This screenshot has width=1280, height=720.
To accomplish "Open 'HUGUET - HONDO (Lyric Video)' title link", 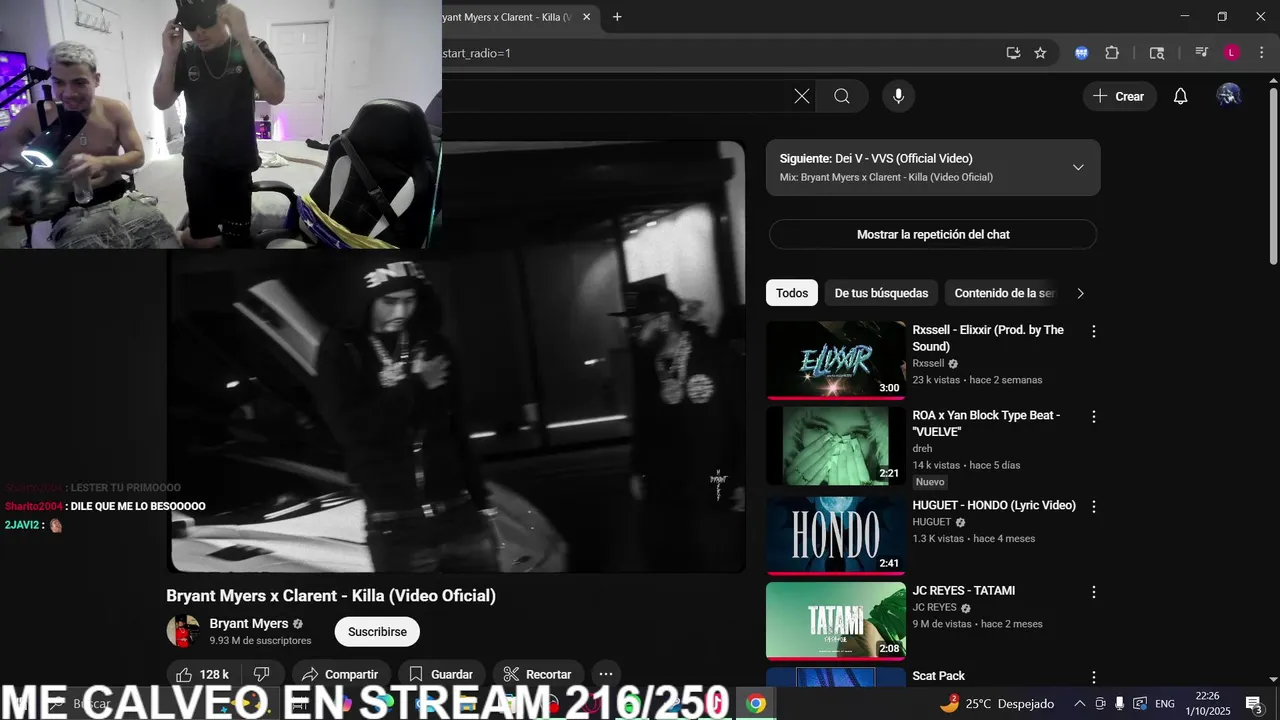I will coord(994,506).
